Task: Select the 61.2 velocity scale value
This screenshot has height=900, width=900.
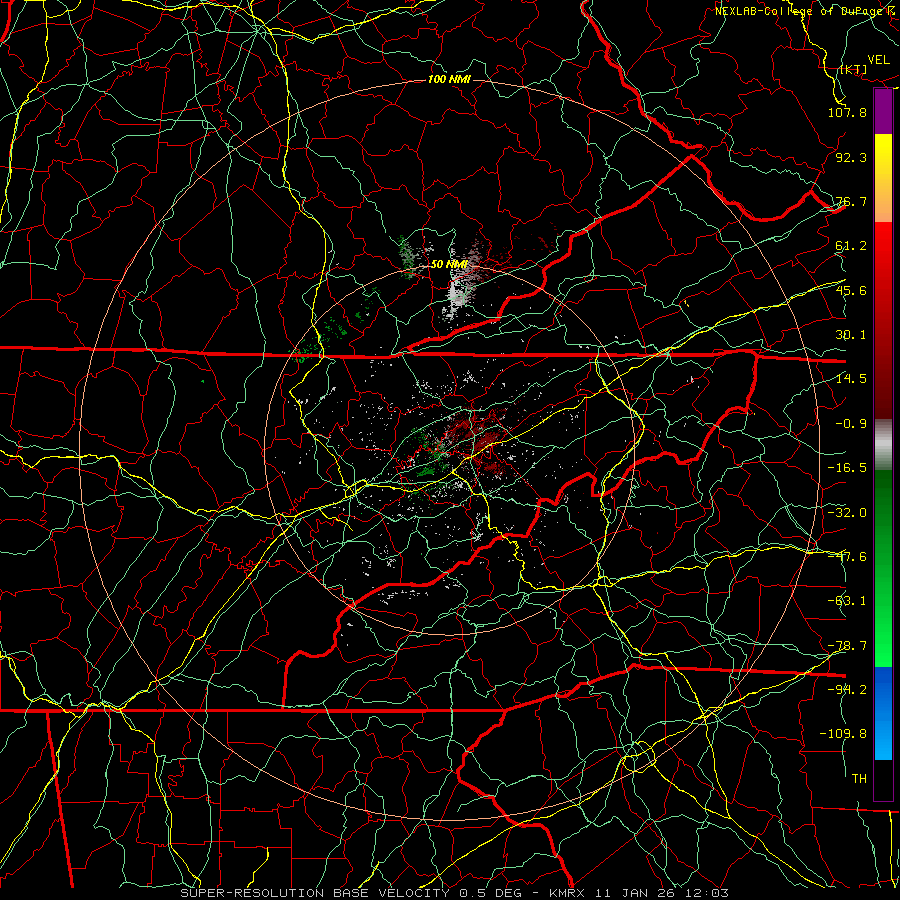Action: point(851,246)
